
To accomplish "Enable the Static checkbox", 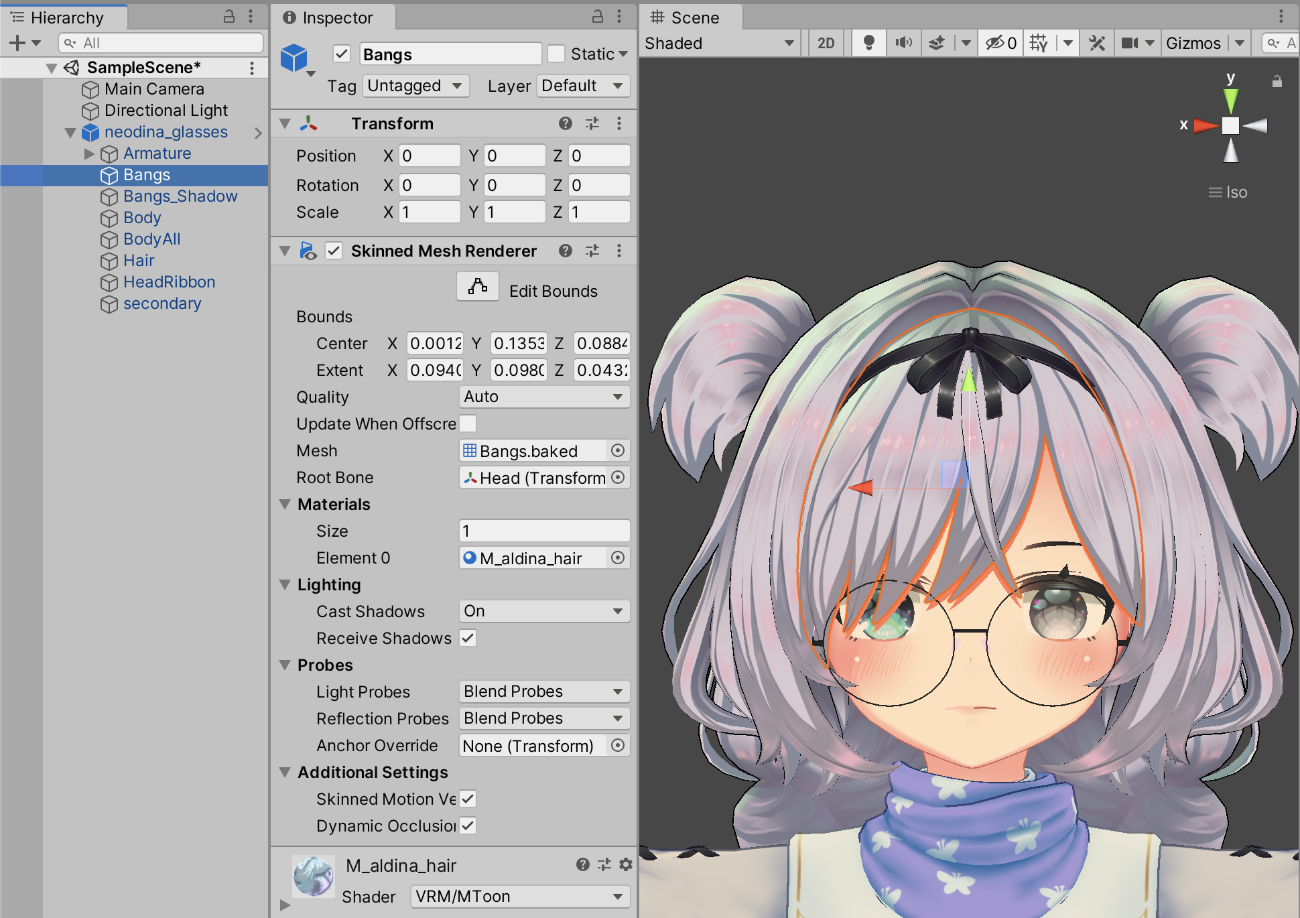I will click(556, 54).
